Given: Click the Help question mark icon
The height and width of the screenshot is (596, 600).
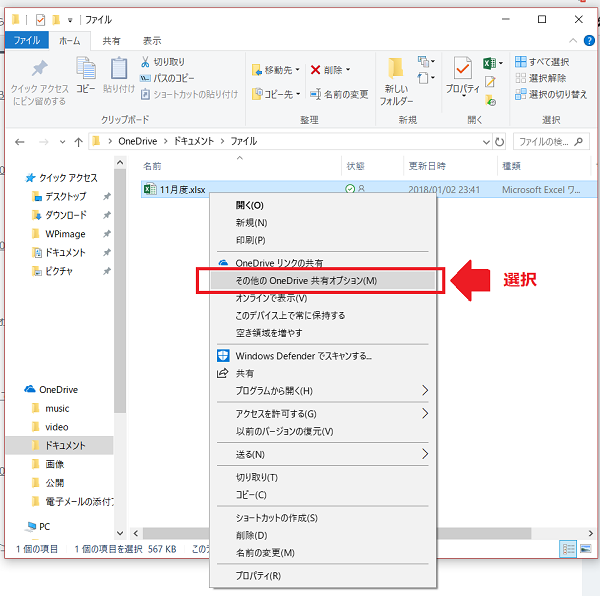Looking at the screenshot, I should pyautogui.click(x=589, y=41).
